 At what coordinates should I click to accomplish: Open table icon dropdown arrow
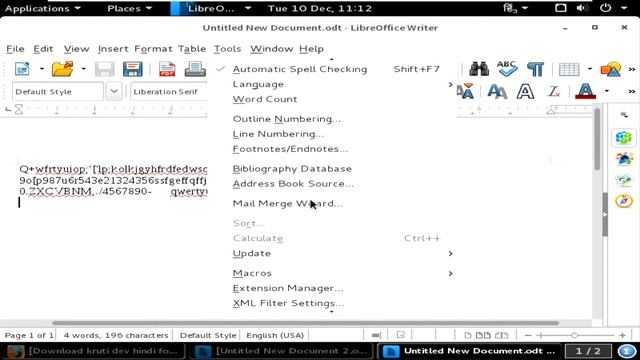[x=590, y=69]
